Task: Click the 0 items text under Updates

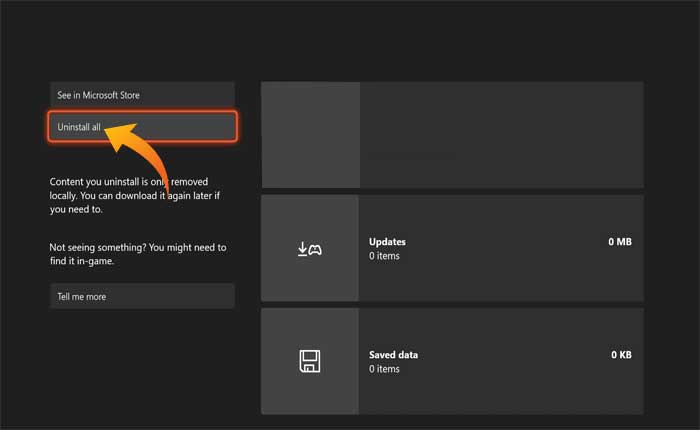Action: click(384, 256)
